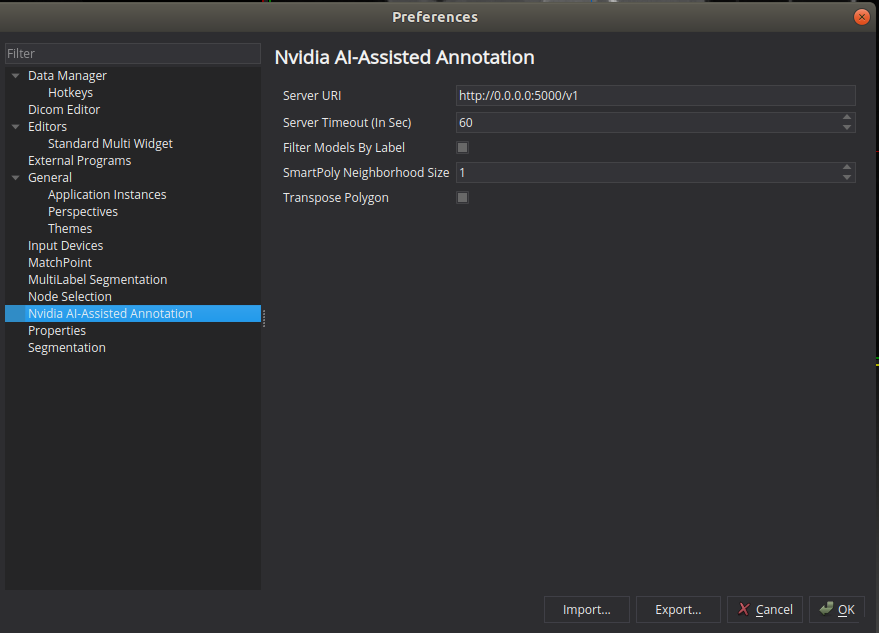Click the green checkmark icon on OK
The height and width of the screenshot is (633, 879).
[824, 609]
